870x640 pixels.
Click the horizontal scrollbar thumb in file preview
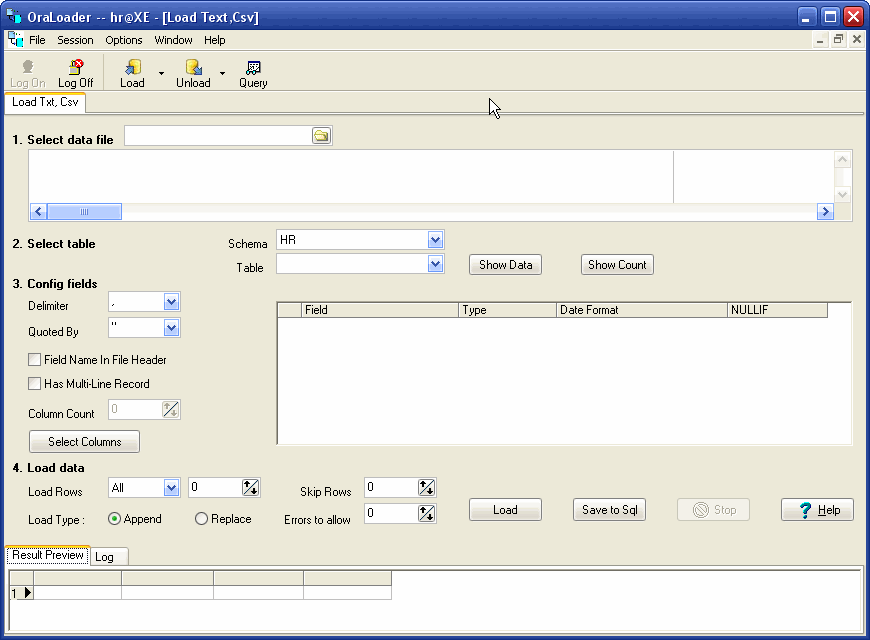(x=84, y=211)
